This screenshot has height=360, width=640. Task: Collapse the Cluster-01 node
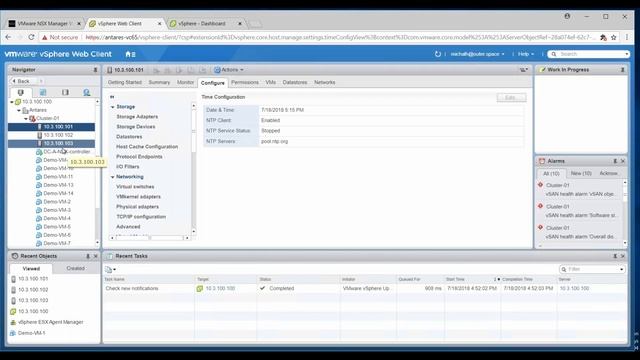click(26, 119)
